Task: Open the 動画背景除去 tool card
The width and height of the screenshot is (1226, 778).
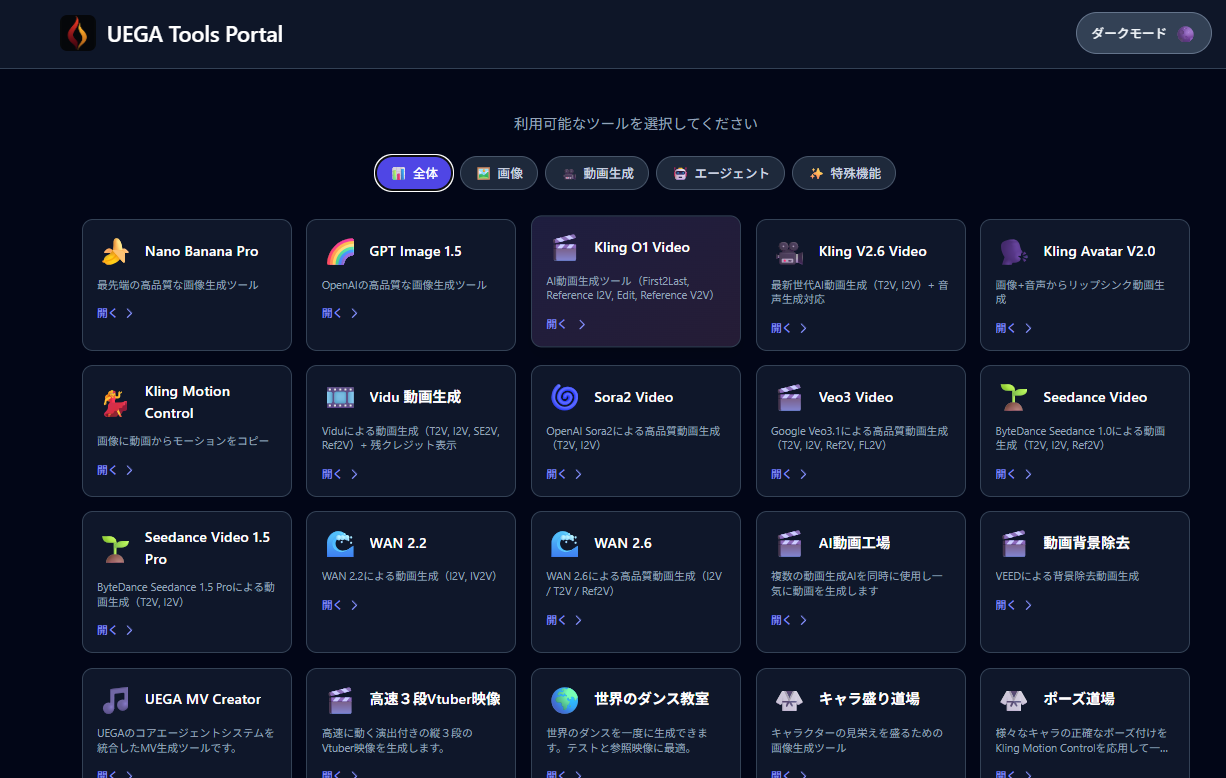Action: pos(1084,580)
